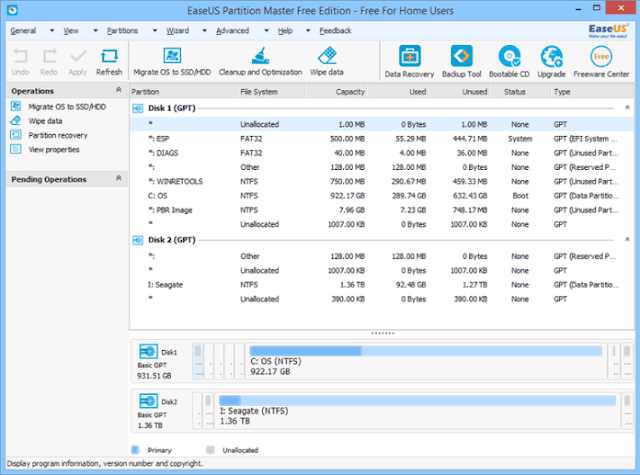Select the I: Seagate partition bar in disk map
Screen dimensions: 640x475
click(418, 411)
